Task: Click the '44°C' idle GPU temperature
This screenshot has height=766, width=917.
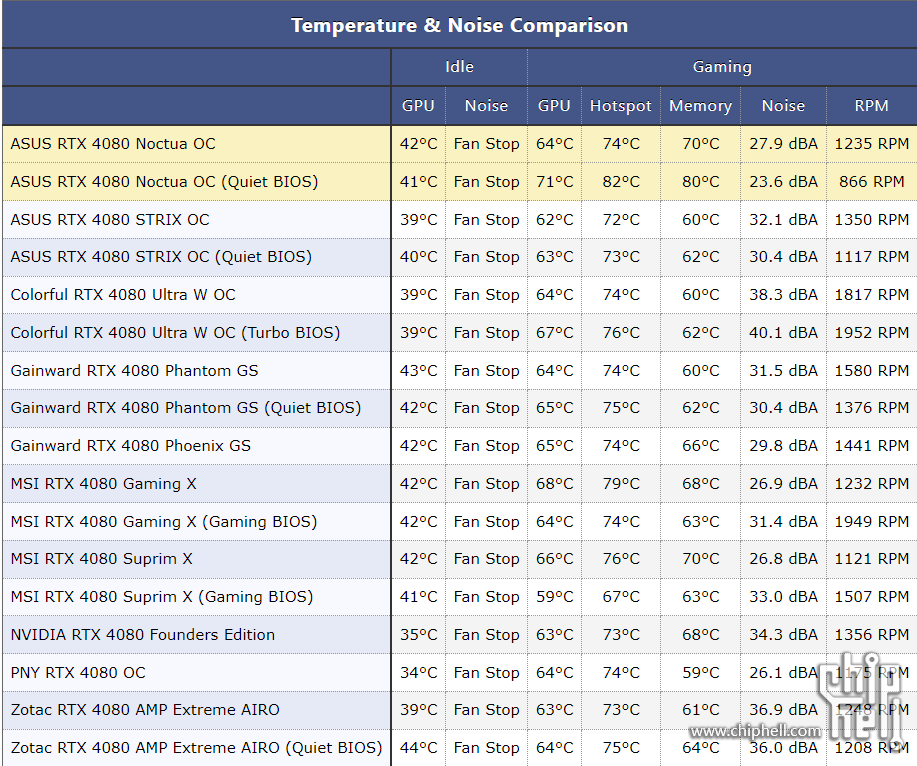Action: 419,748
